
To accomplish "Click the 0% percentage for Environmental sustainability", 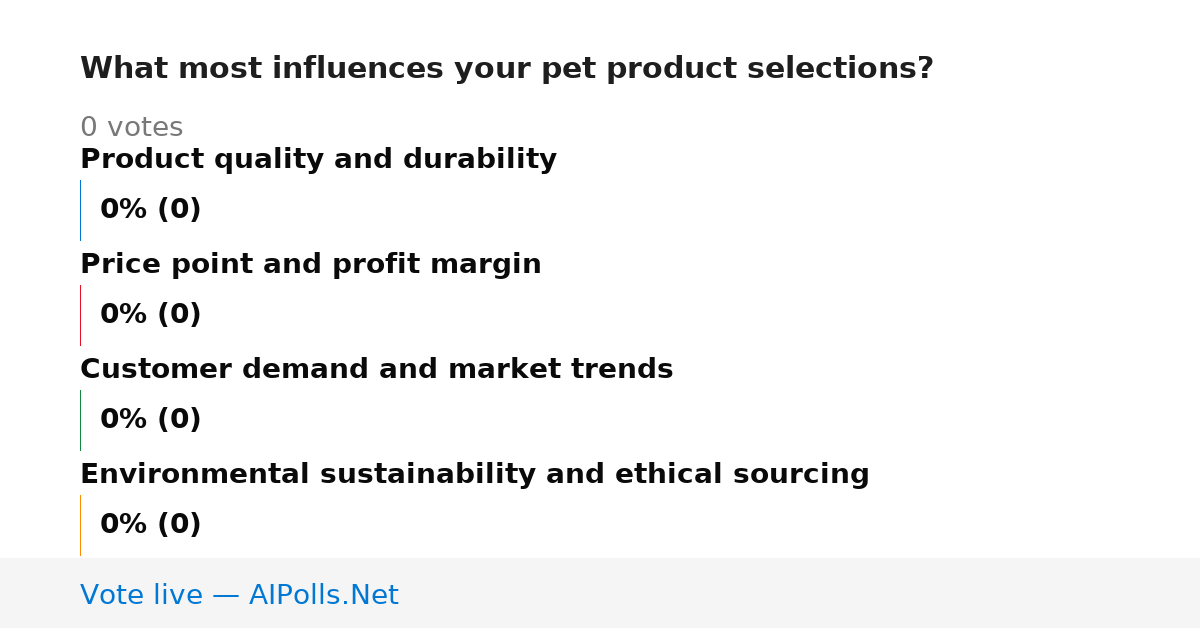I will tap(124, 525).
